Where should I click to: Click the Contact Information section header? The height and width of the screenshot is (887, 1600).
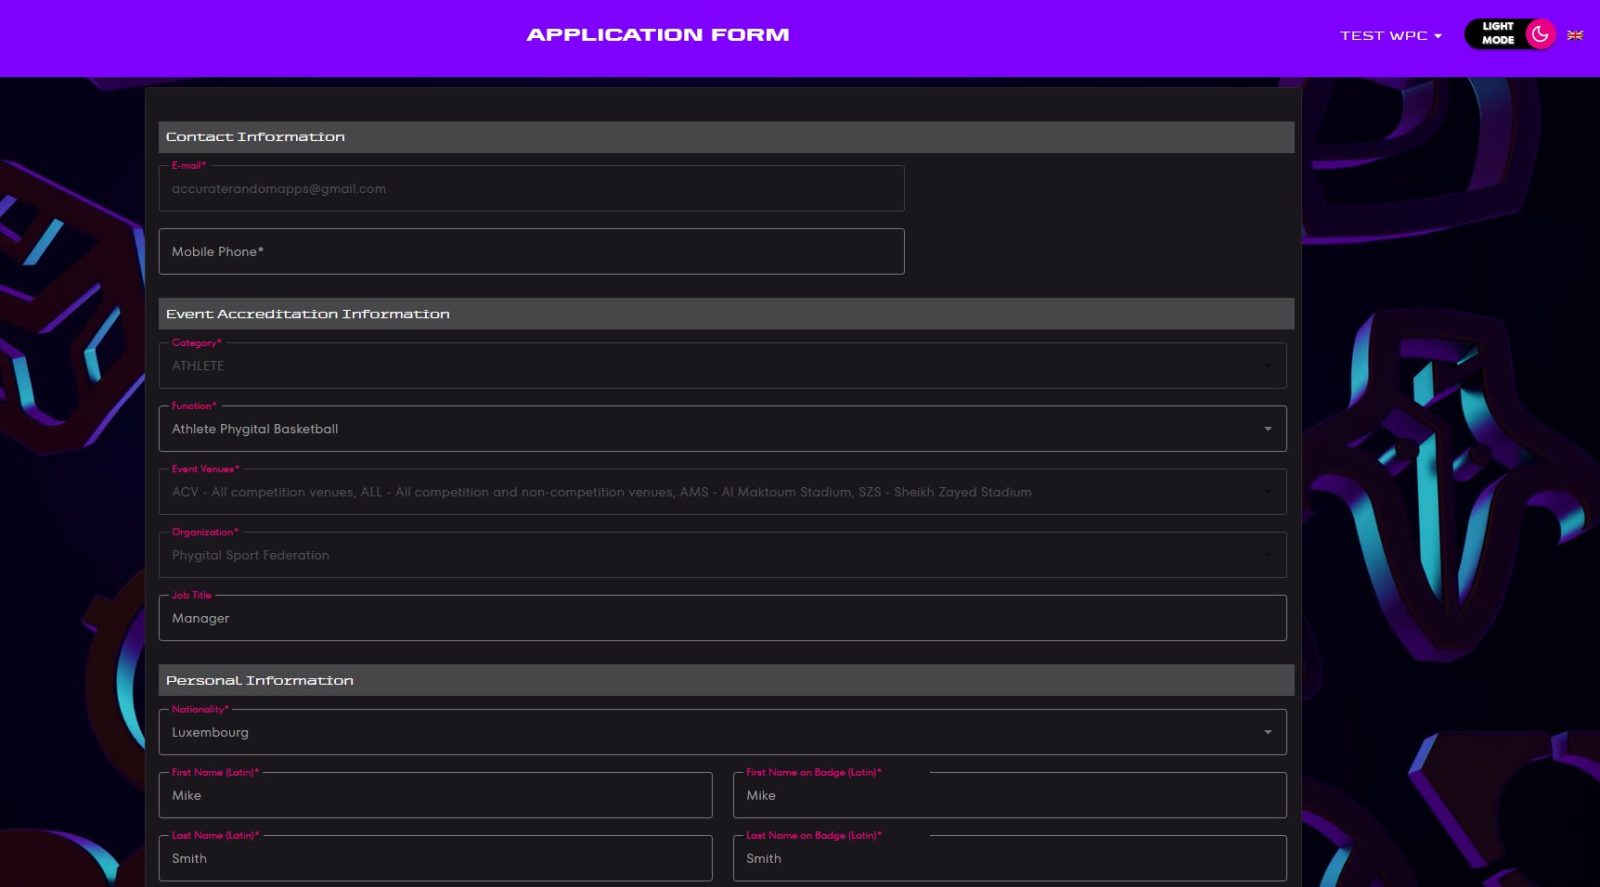[x=726, y=137]
